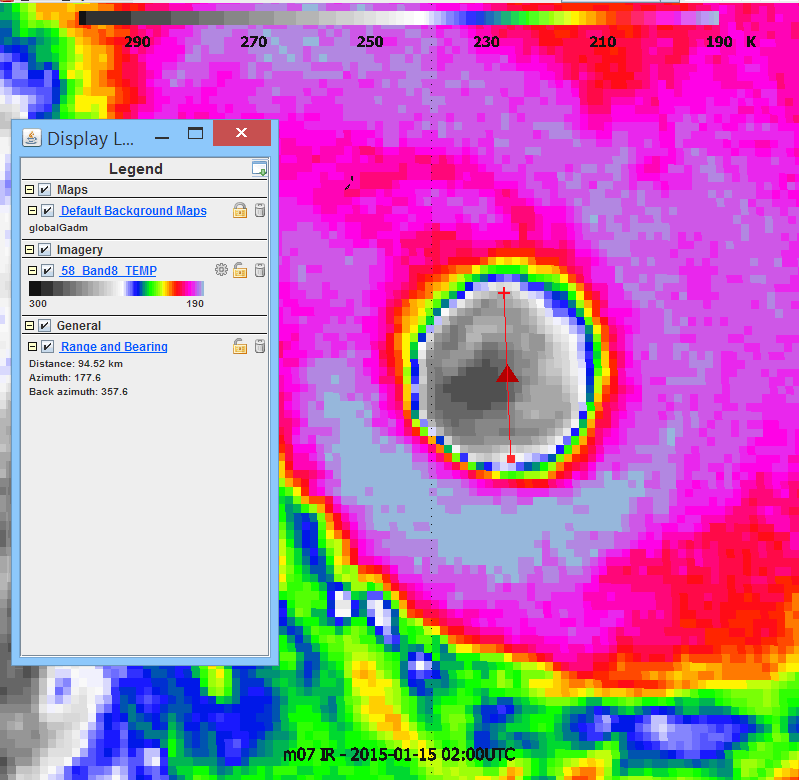Image resolution: width=799 pixels, height=780 pixels.
Task: Click the Java icon in Display Legend title bar
Action: pyautogui.click(x=32, y=138)
